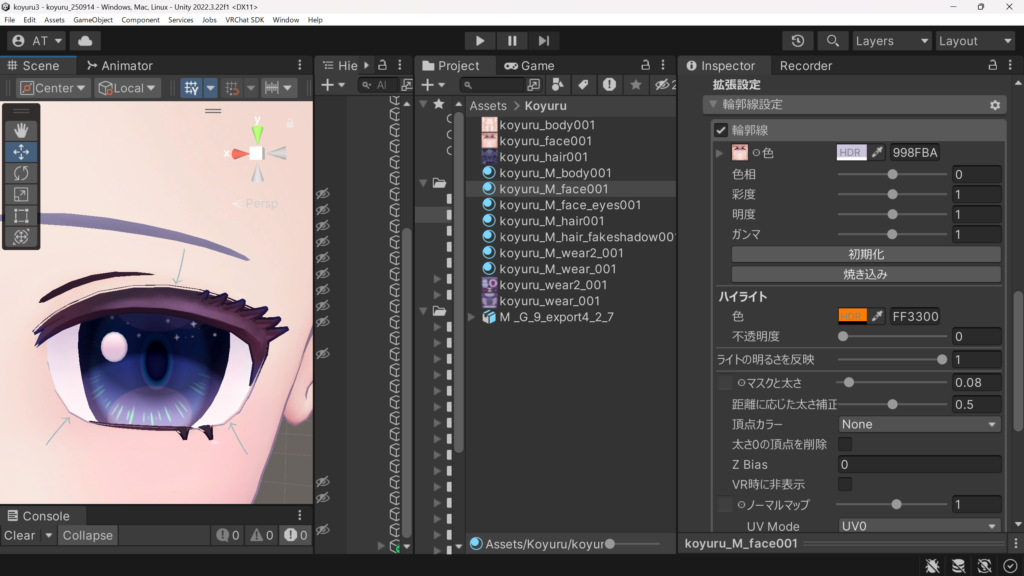The height and width of the screenshot is (576, 1024).
Task: Toggle console error messages count
Action: click(x=296, y=536)
